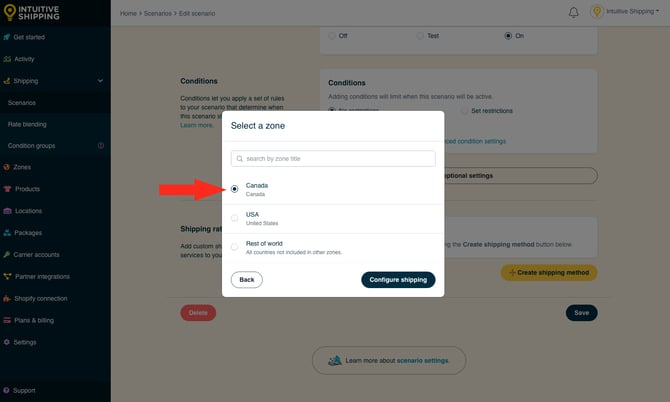Viewport: 670px width, 402px height.
Task: Open the Support sidebar item
Action: point(24,390)
